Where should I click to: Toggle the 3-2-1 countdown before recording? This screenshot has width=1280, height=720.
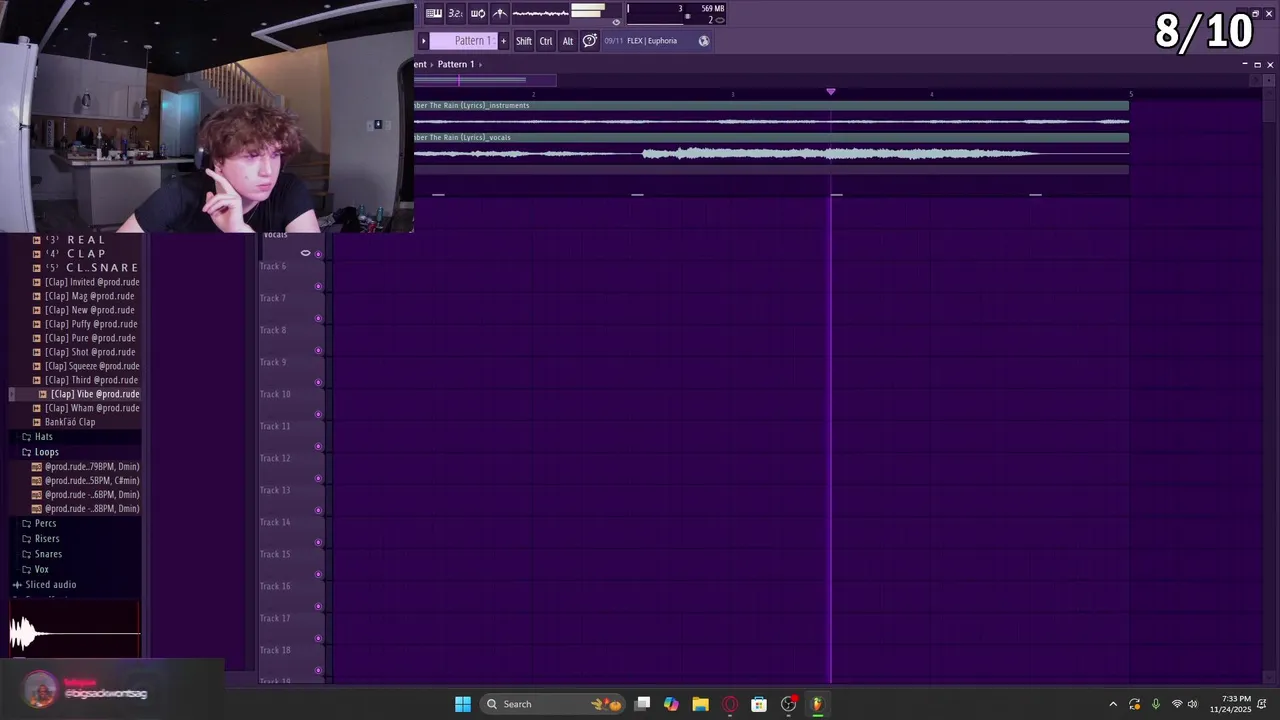click(x=455, y=13)
